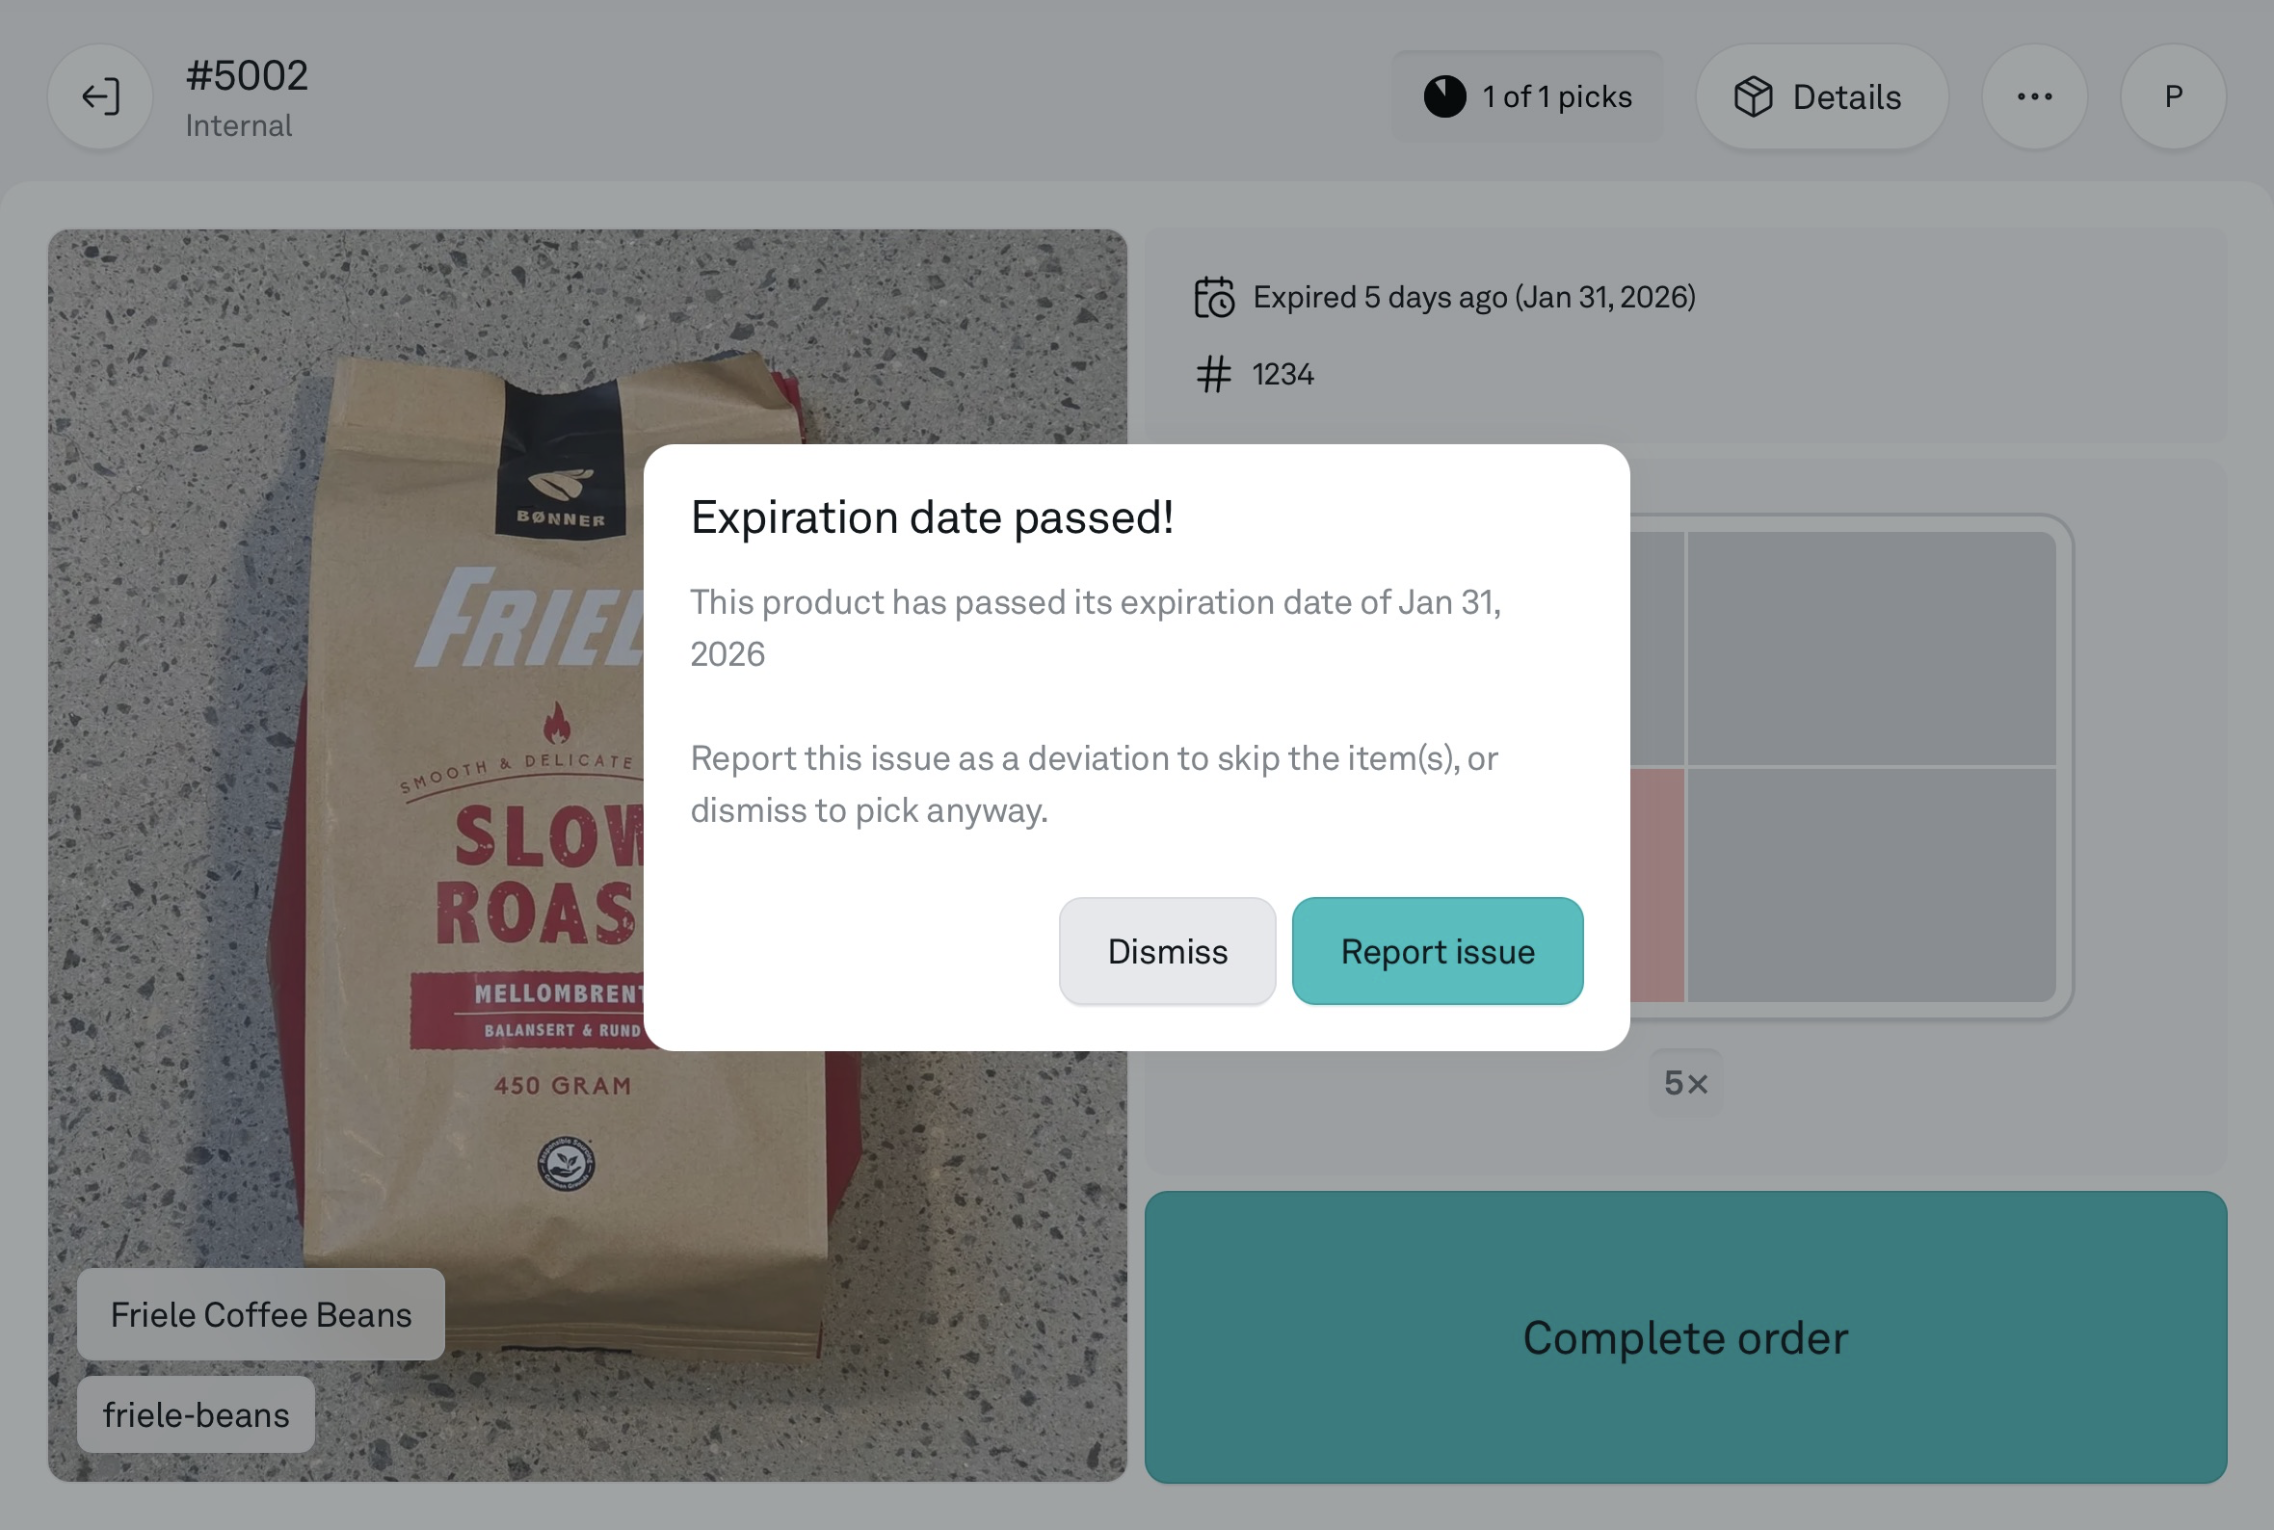Click the P user avatar
This screenshot has height=1530, width=2278.
click(x=2175, y=97)
